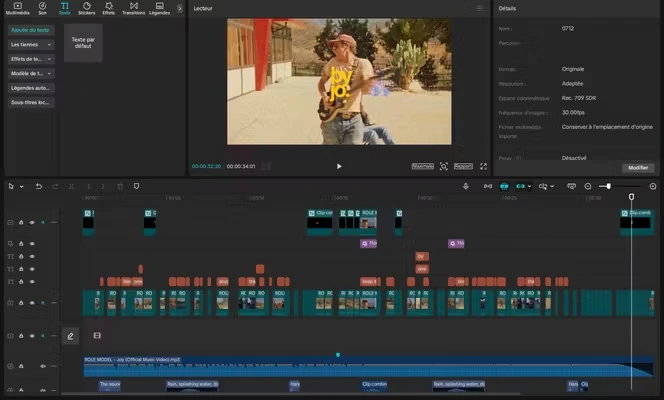Lock the ROLE MODEL audio track

pyautogui.click(x=21, y=366)
